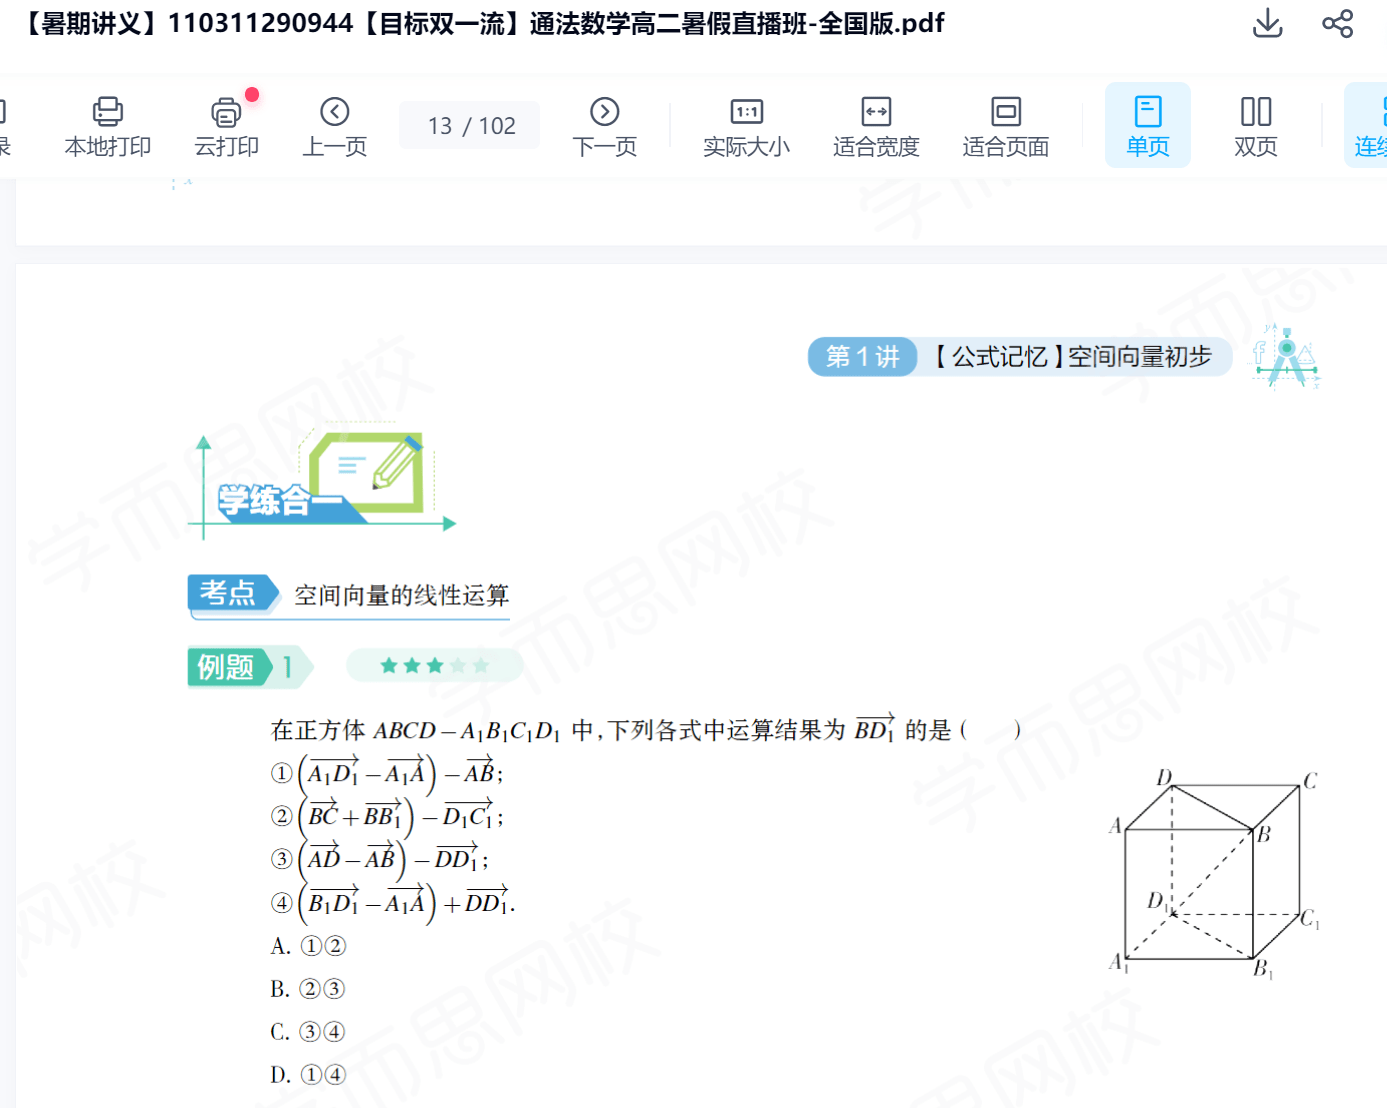The height and width of the screenshot is (1108, 1387).
Task: Click expression ① with A₁D₁ − A₁A
Action: 388,773
